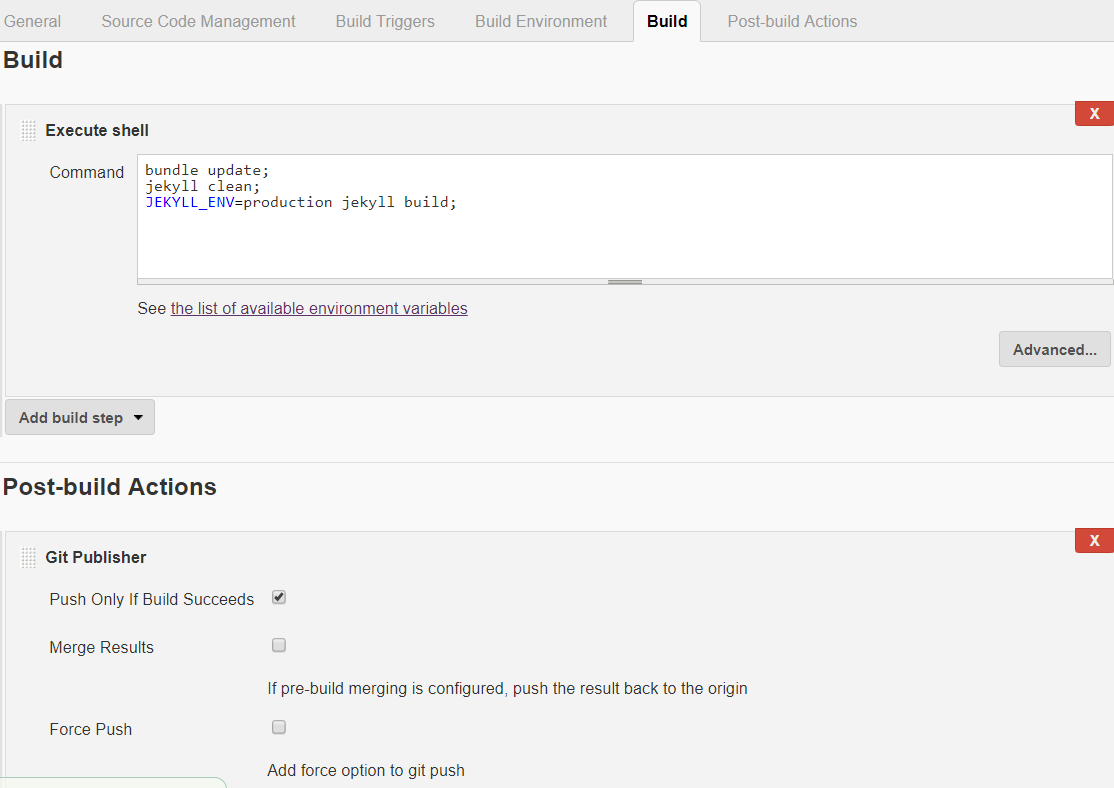Open list of available environment variables link
The height and width of the screenshot is (788, 1114).
tap(319, 308)
